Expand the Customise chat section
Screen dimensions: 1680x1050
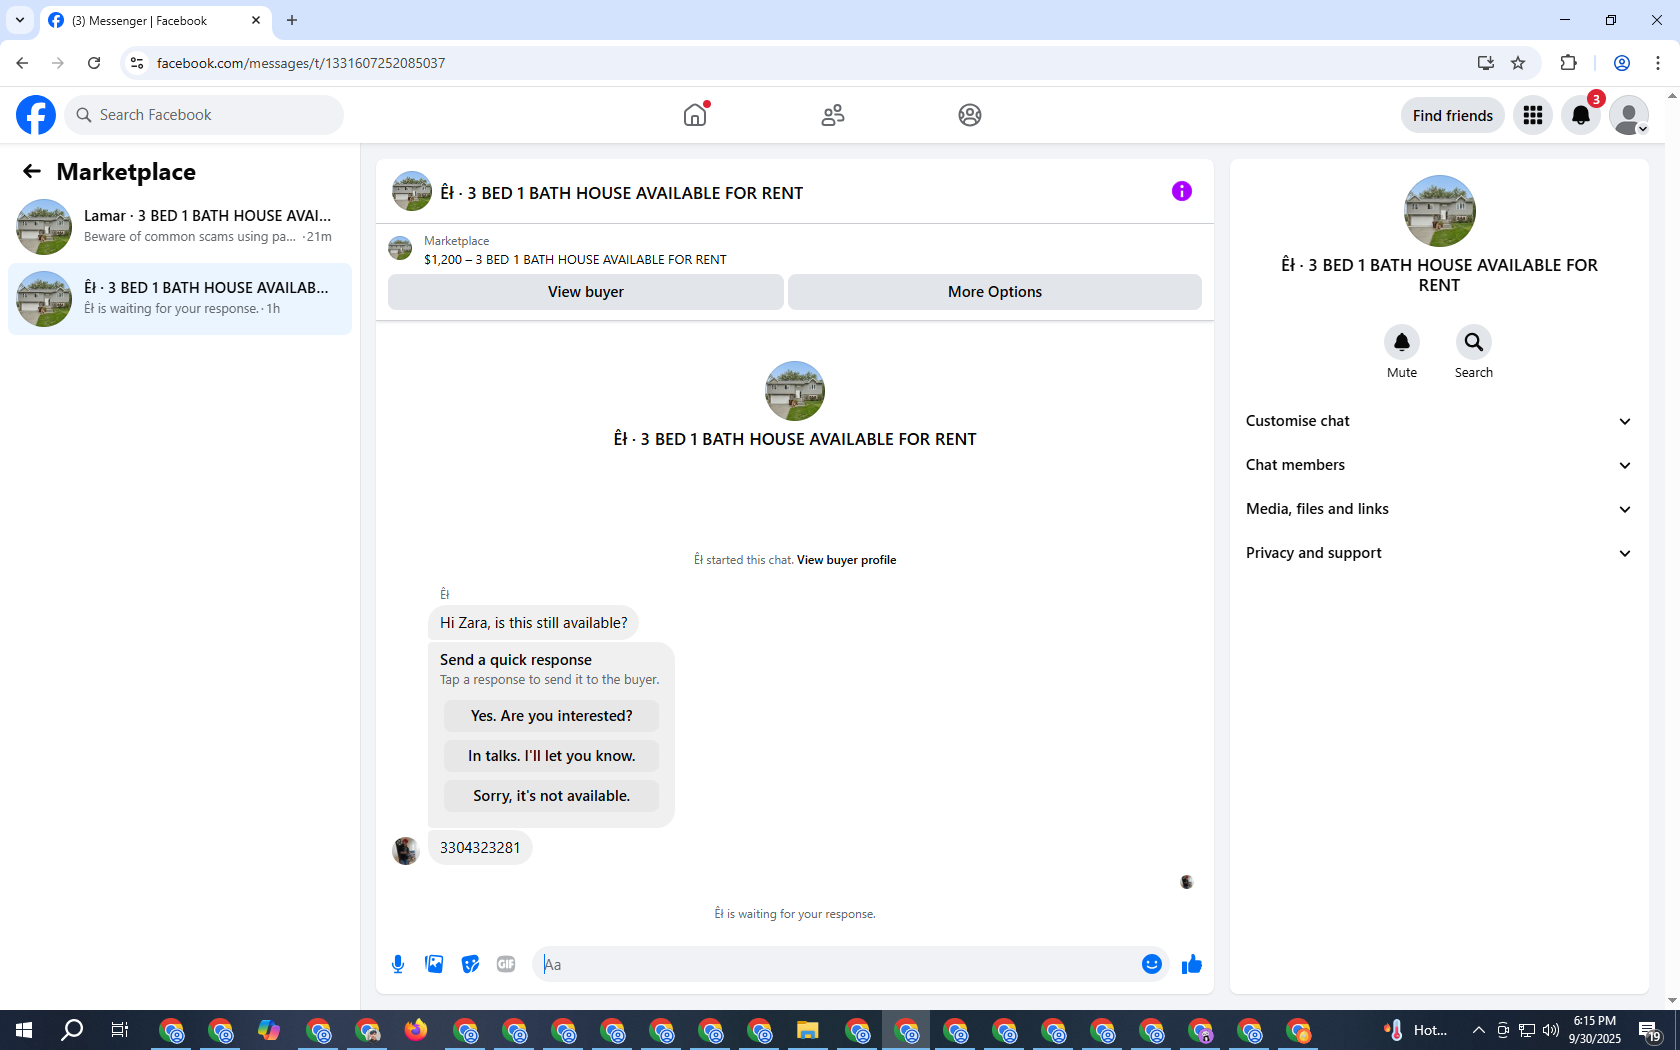tap(1439, 421)
